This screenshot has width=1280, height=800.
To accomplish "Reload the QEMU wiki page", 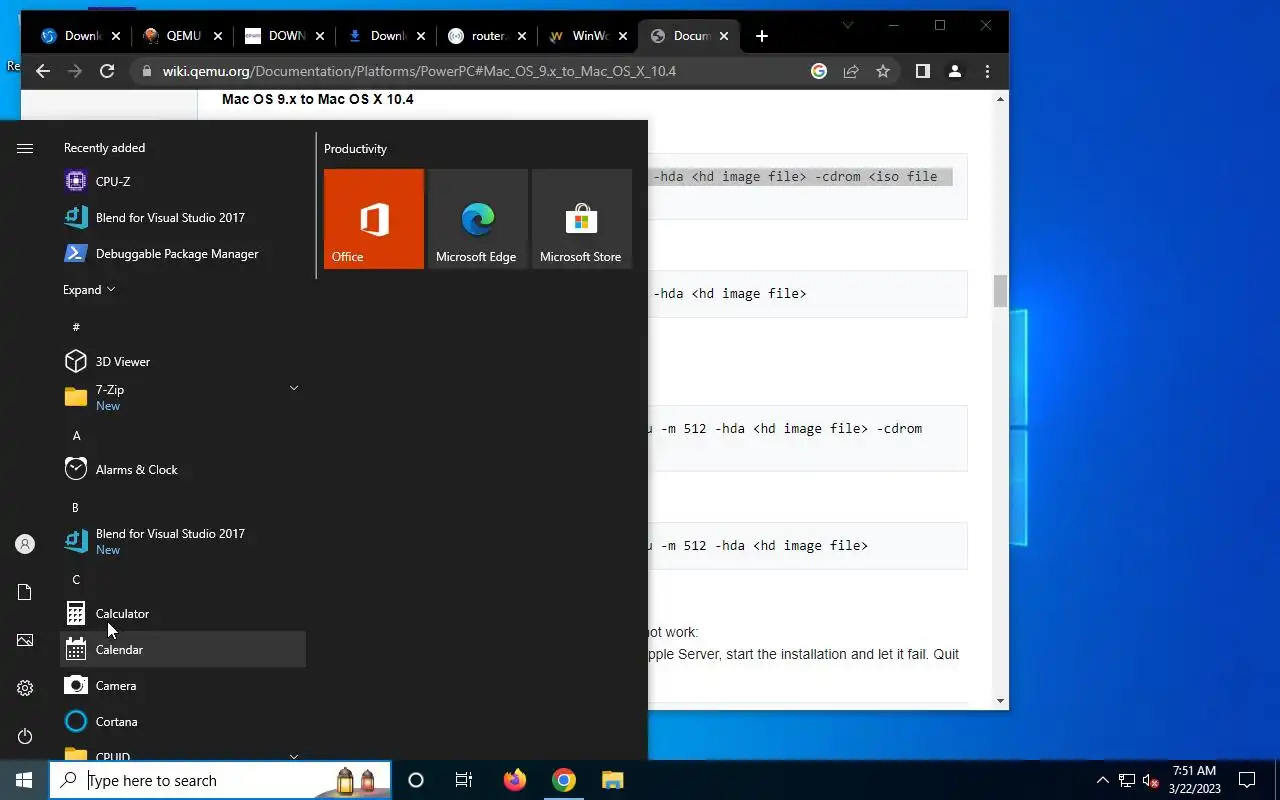I will pos(107,71).
